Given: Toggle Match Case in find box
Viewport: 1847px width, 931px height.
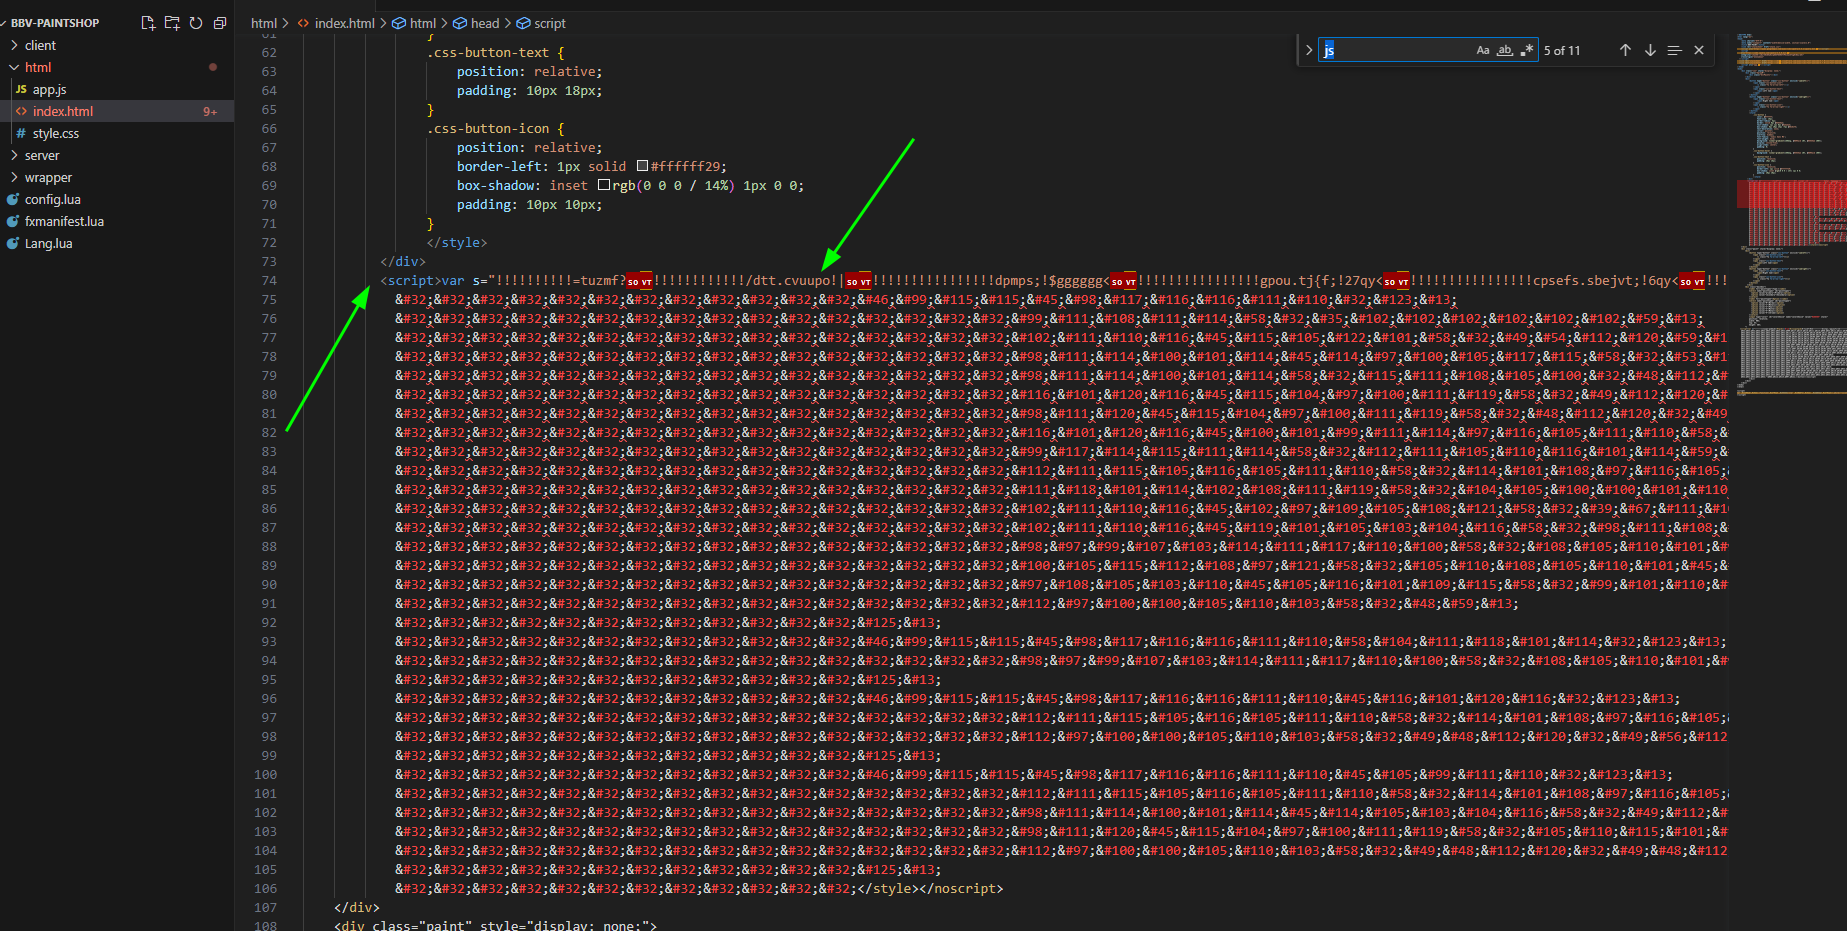Looking at the screenshot, I should point(1483,50).
